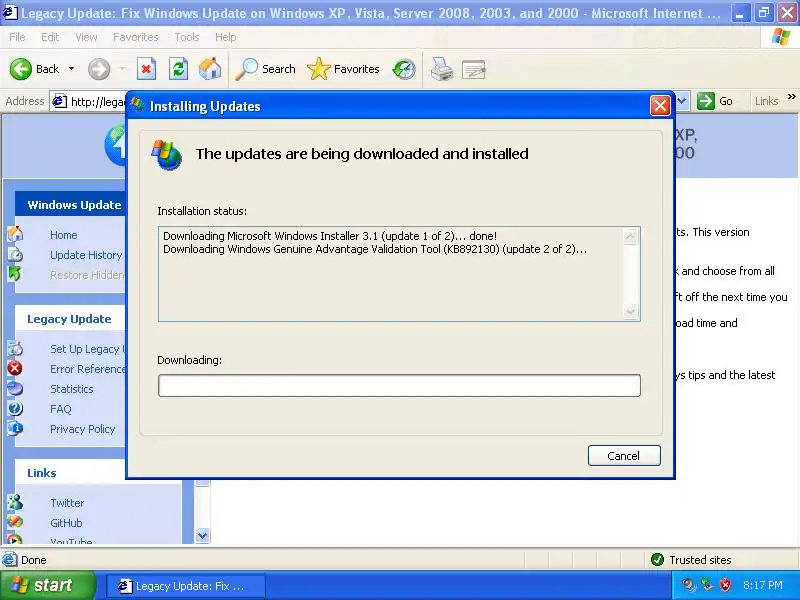Close the Installing Updates dialog
Viewport: 800px width, 600px height.
(660, 106)
